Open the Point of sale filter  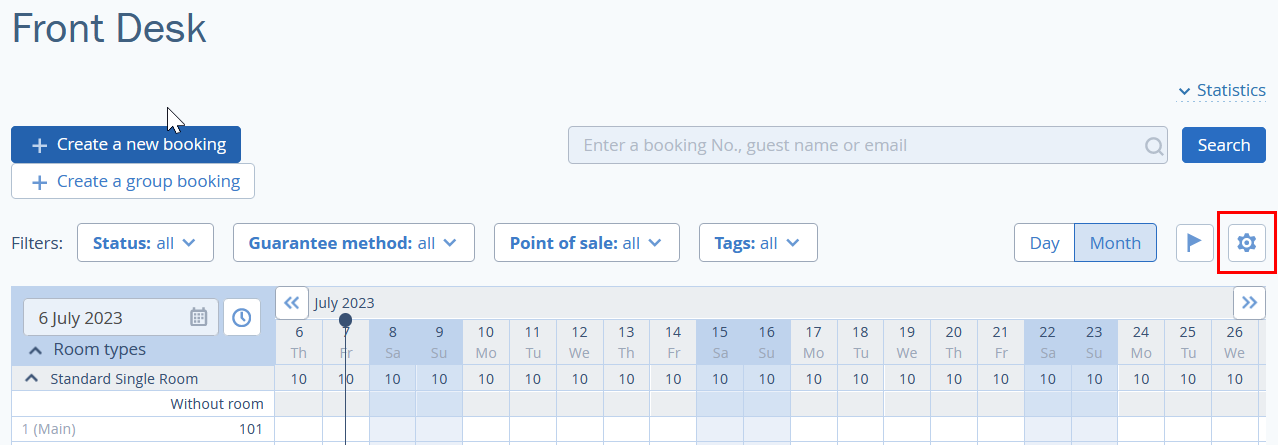coord(587,243)
